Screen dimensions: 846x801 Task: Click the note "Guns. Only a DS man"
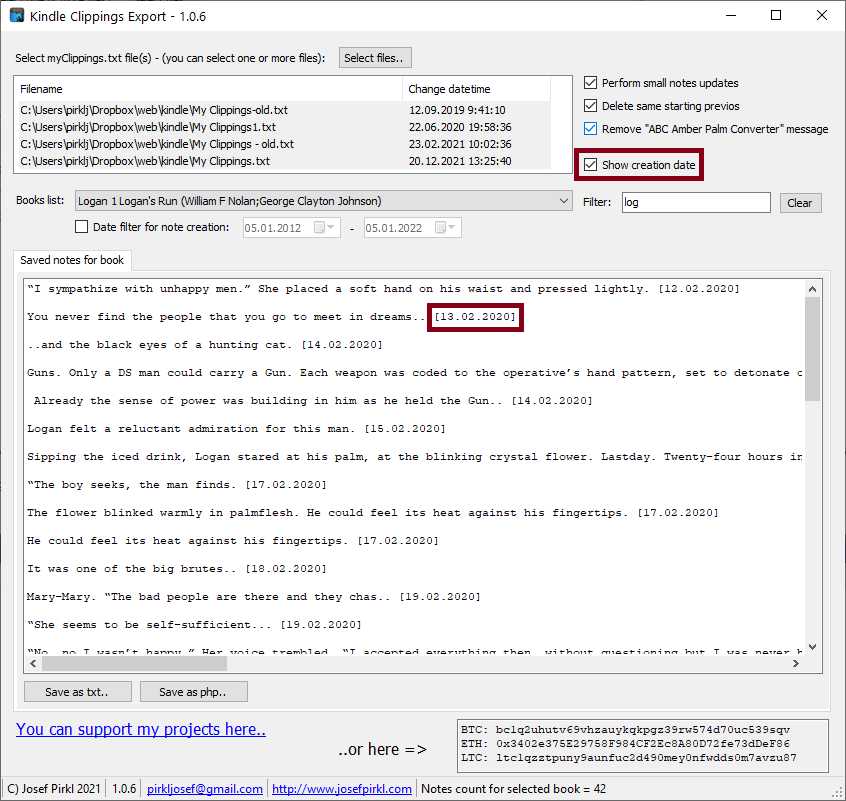(x=415, y=373)
